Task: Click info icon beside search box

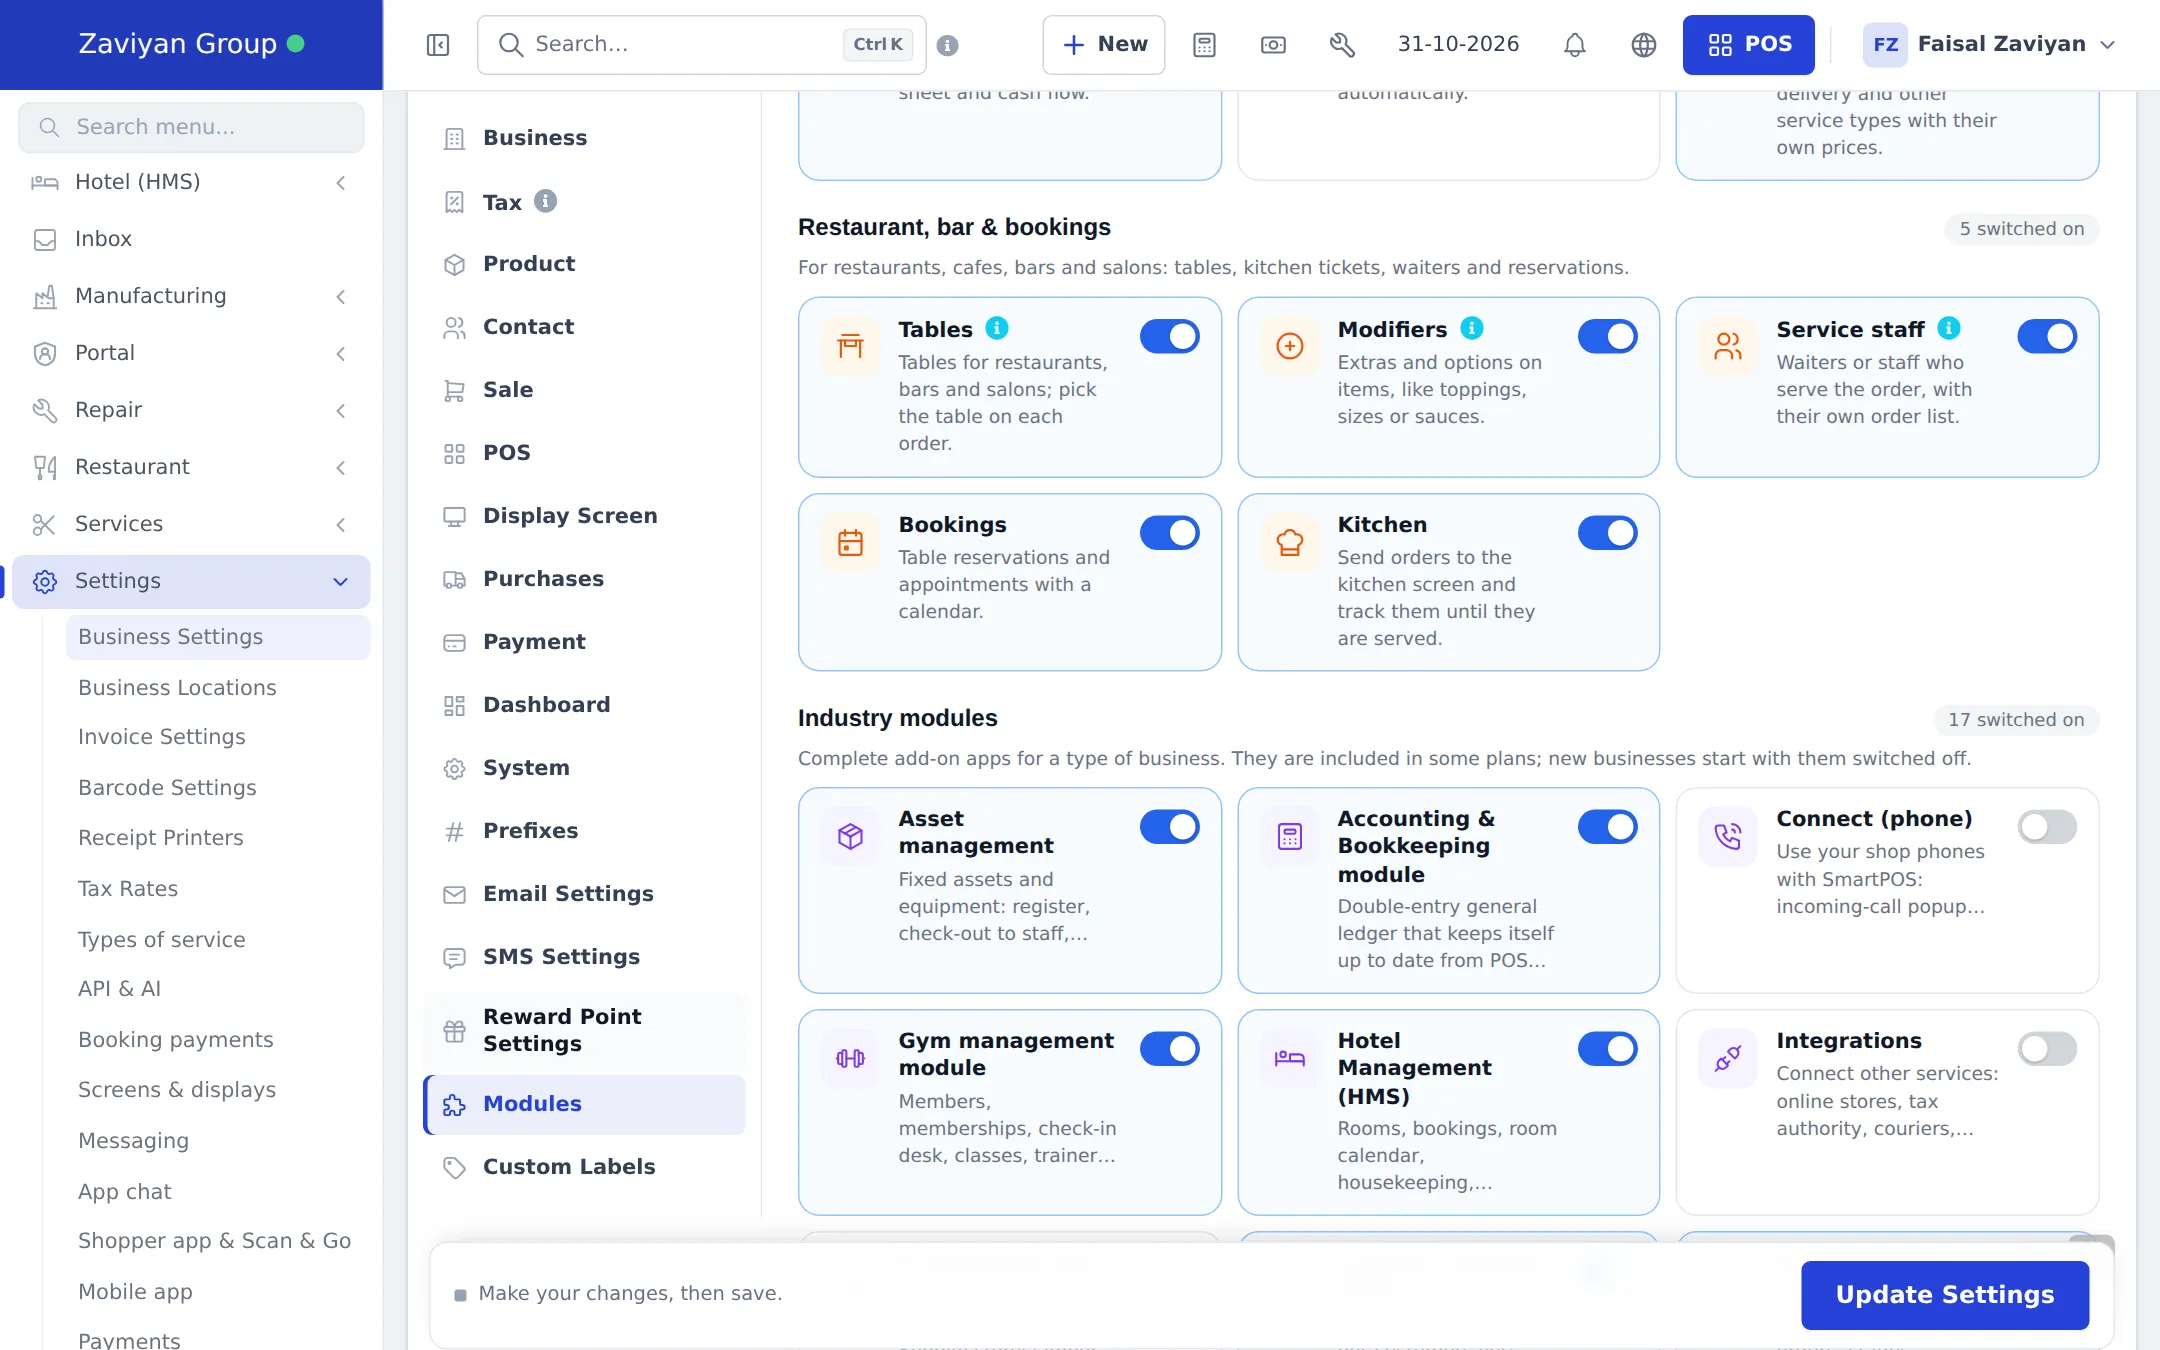Action: coord(948,45)
